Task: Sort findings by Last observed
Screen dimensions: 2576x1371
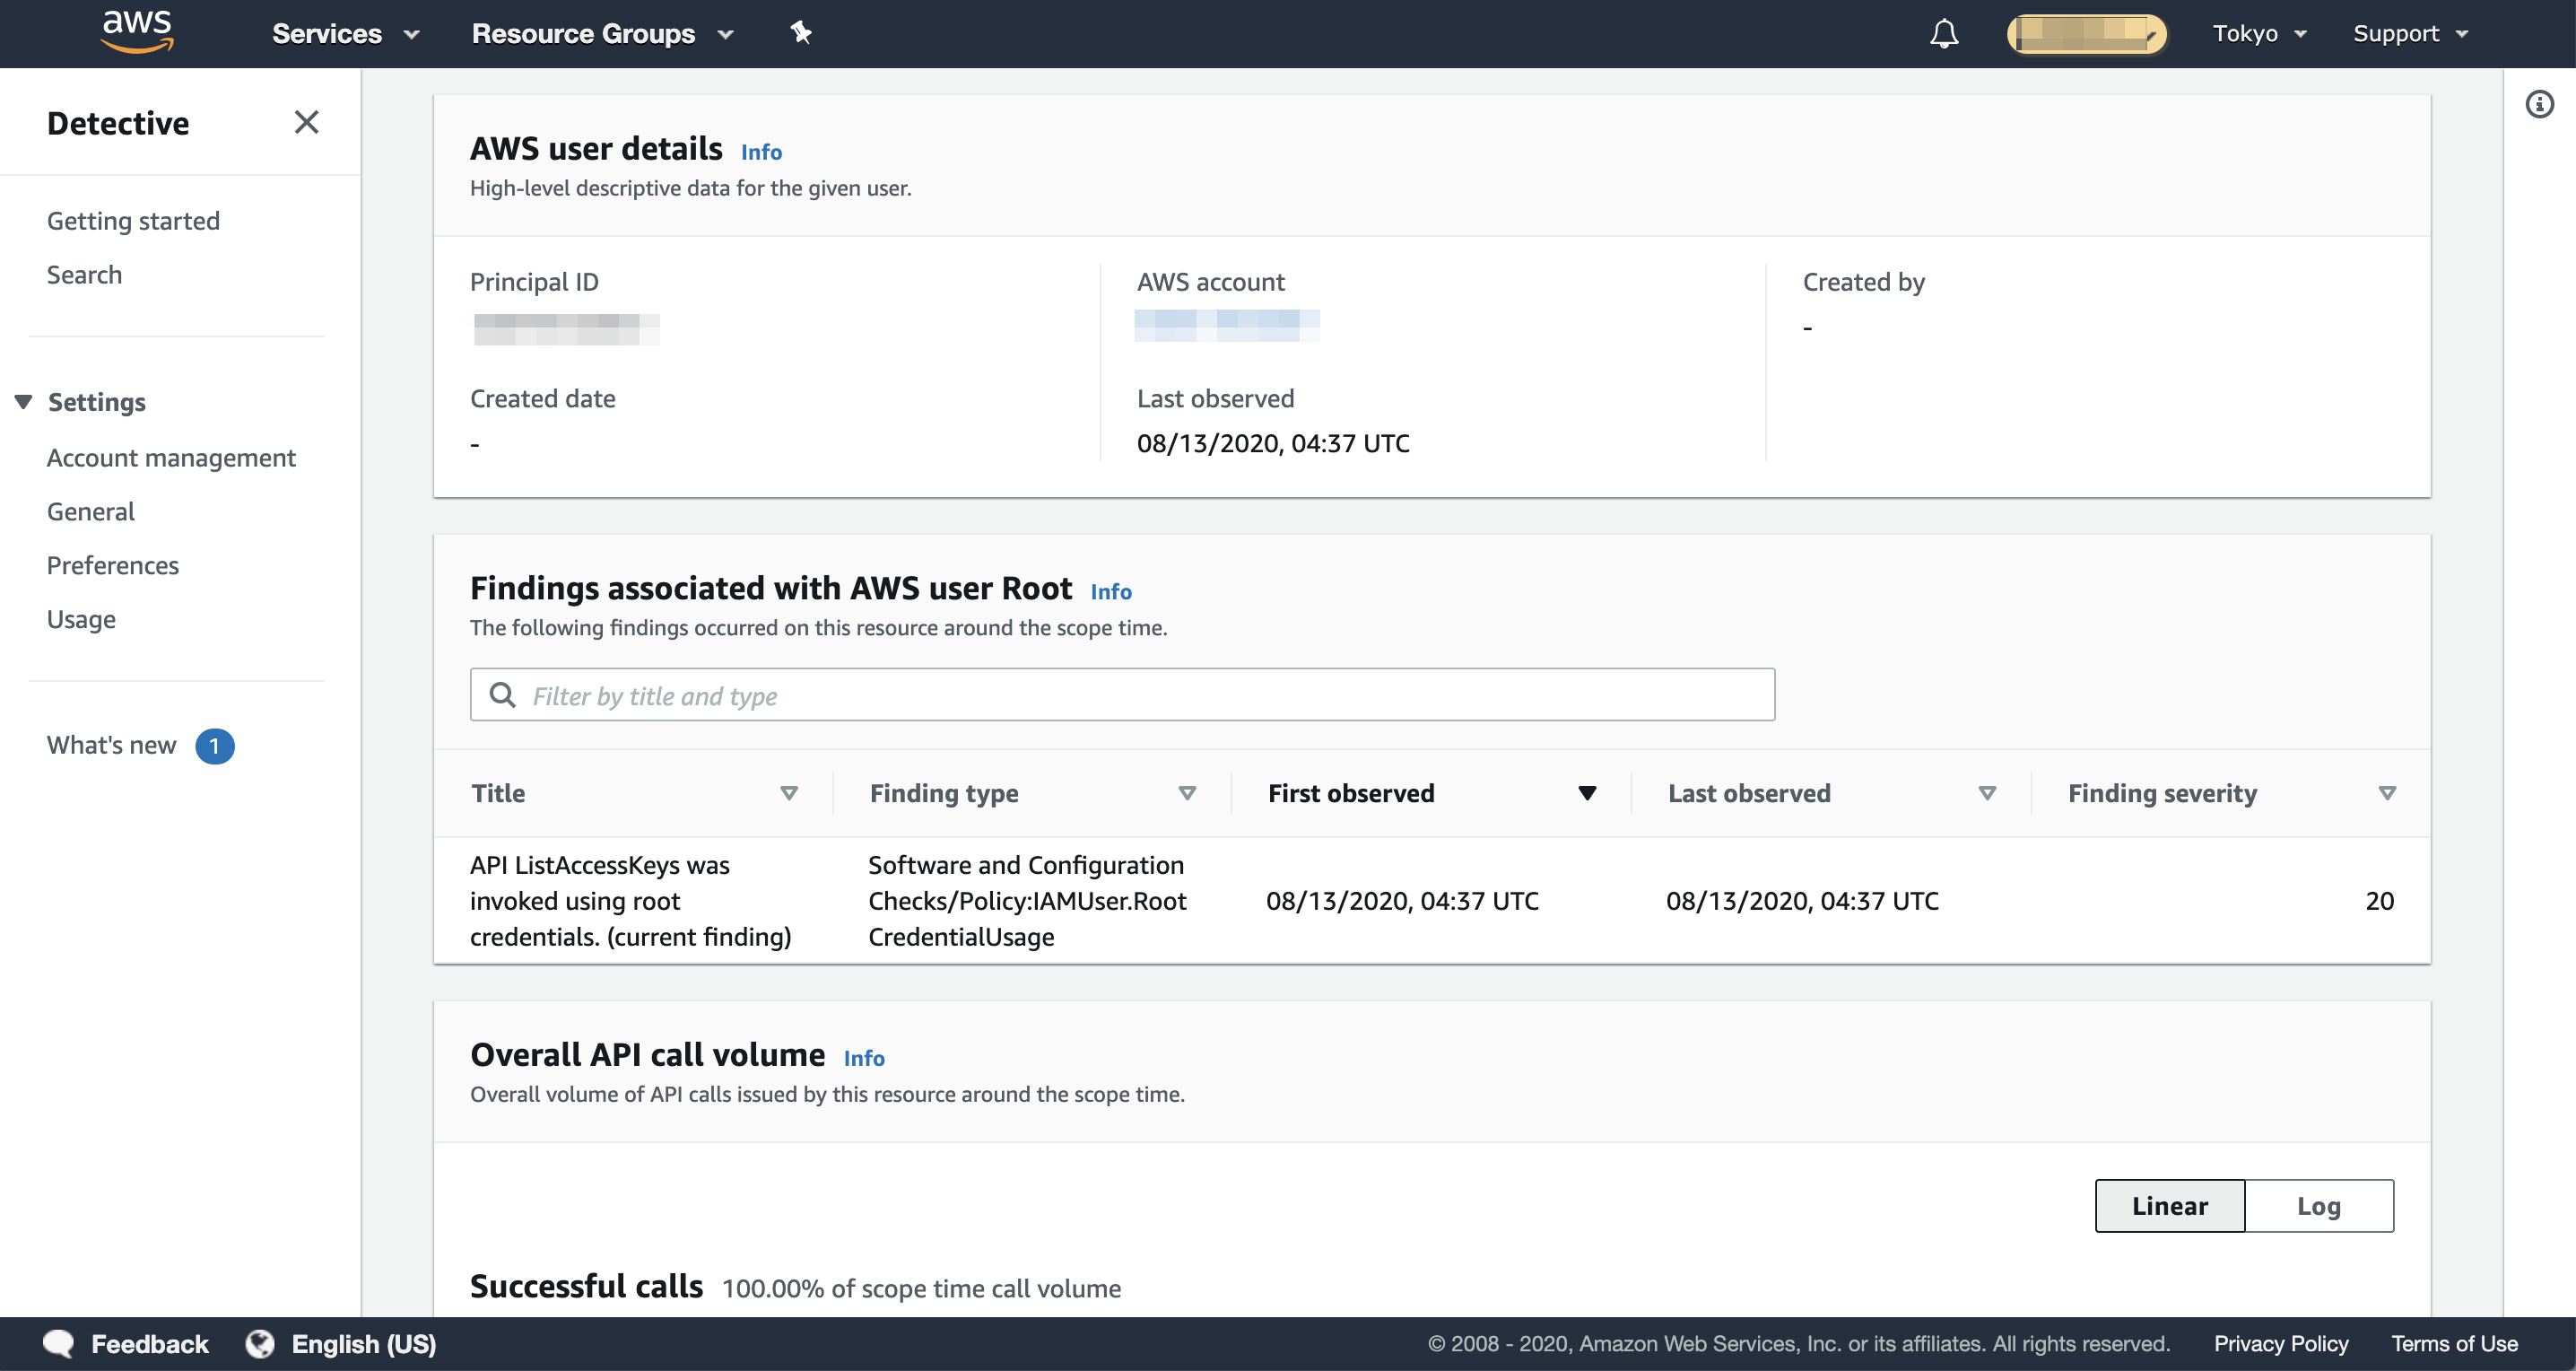Action: tap(1986, 794)
